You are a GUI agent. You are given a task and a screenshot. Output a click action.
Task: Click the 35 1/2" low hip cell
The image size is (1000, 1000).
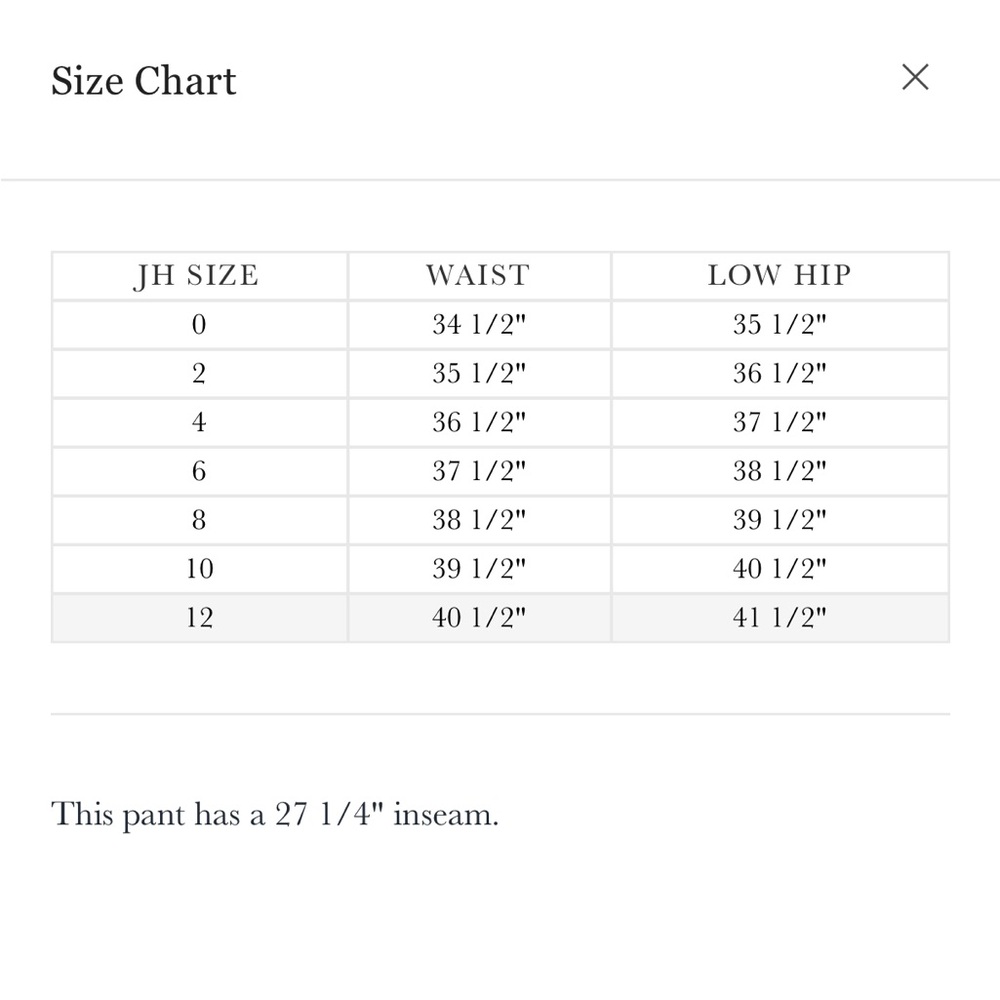click(779, 325)
